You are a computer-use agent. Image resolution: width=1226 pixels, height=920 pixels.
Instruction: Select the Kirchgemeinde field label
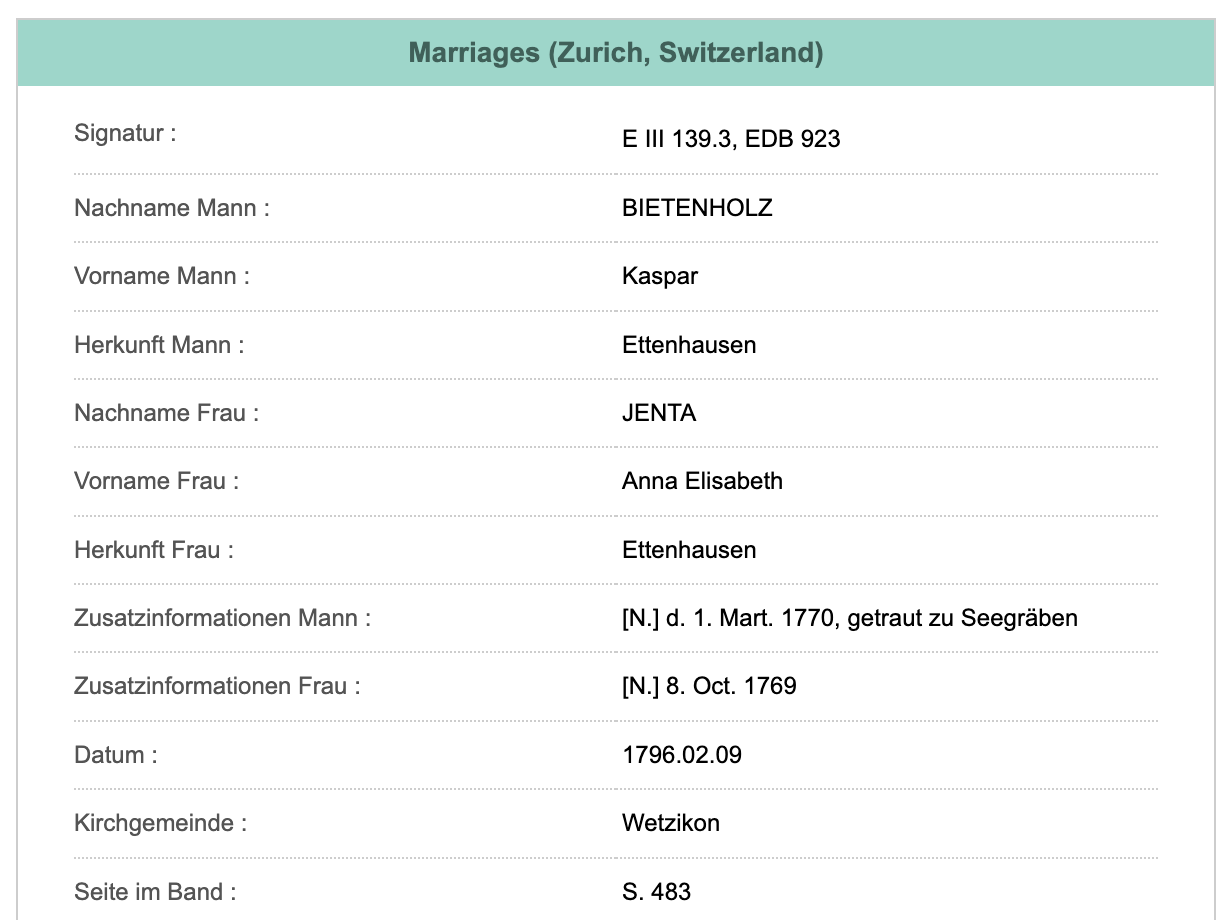coord(160,823)
